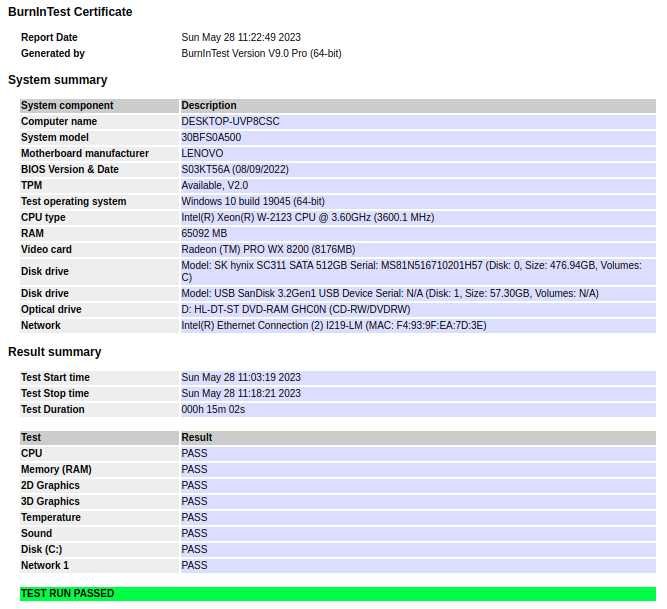The height and width of the screenshot is (609, 667).
Task: Click the LENOVO motherboard manufacturer value
Action: pos(202,154)
